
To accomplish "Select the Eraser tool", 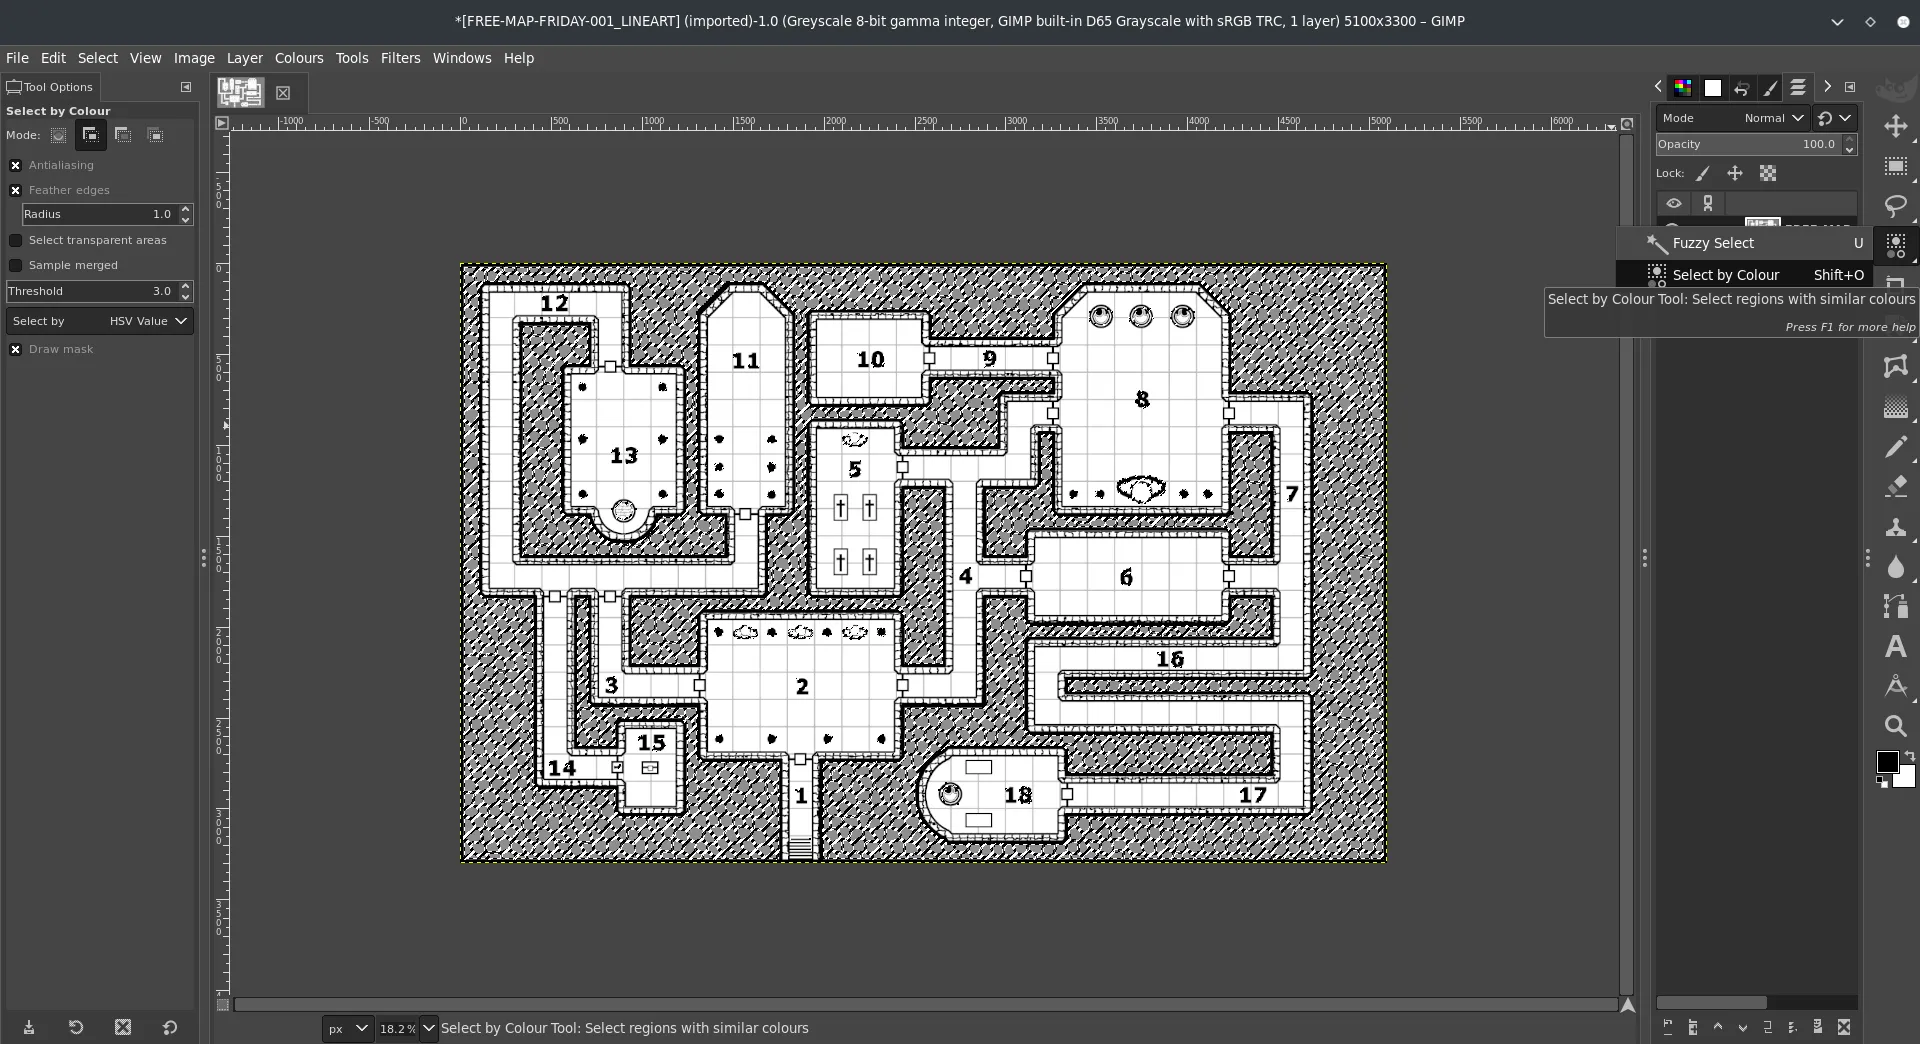I will [x=1895, y=487].
